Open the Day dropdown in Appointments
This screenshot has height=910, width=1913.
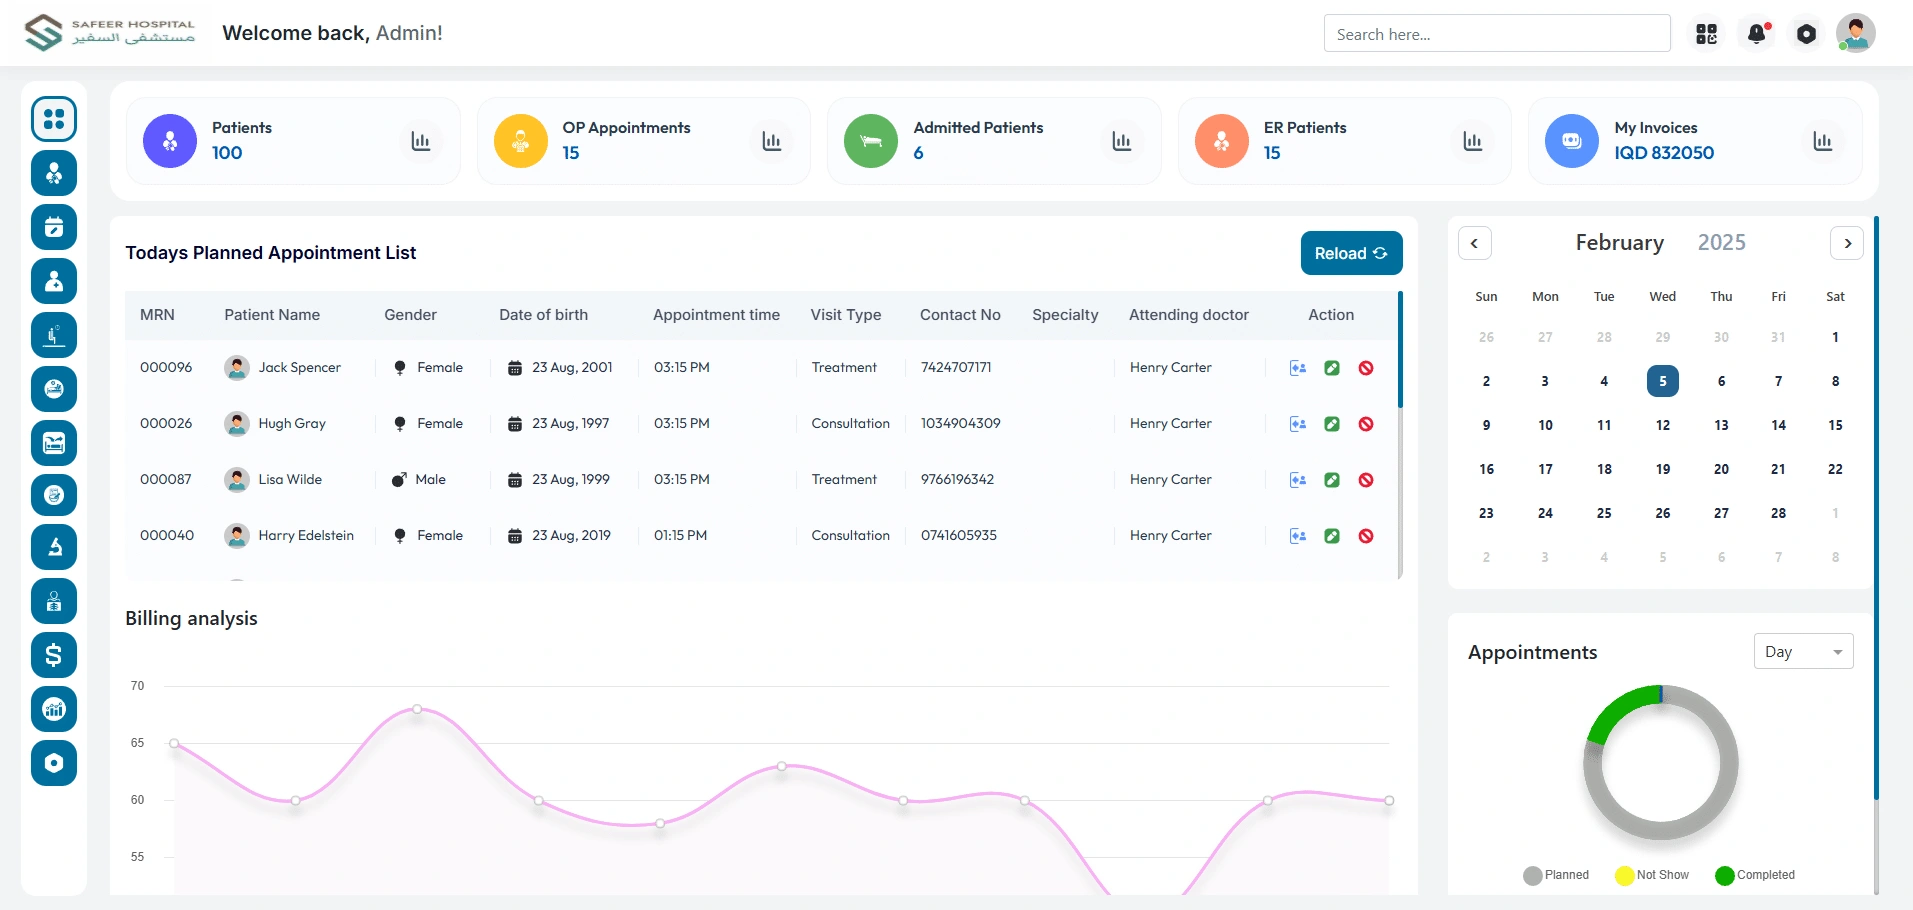tap(1803, 651)
